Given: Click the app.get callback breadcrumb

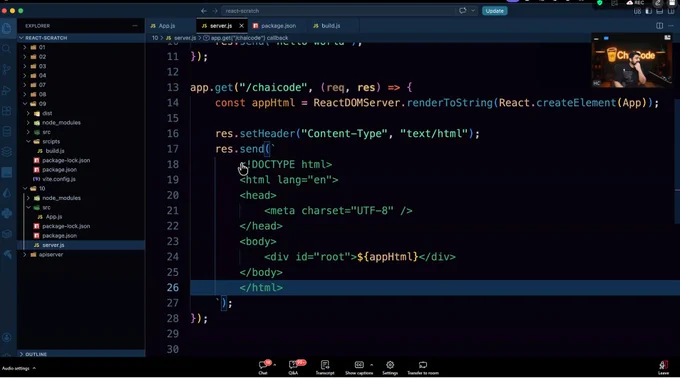Looking at the screenshot, I should (246, 38).
